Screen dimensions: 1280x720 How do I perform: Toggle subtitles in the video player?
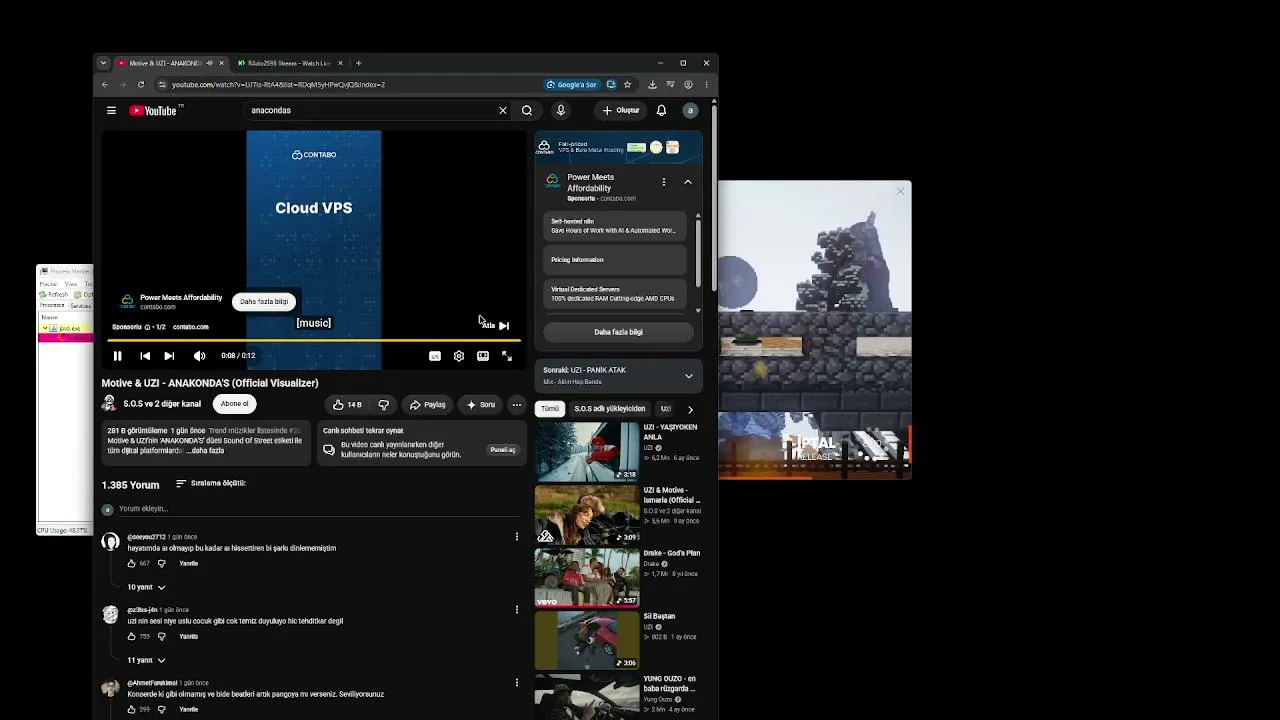tap(435, 356)
